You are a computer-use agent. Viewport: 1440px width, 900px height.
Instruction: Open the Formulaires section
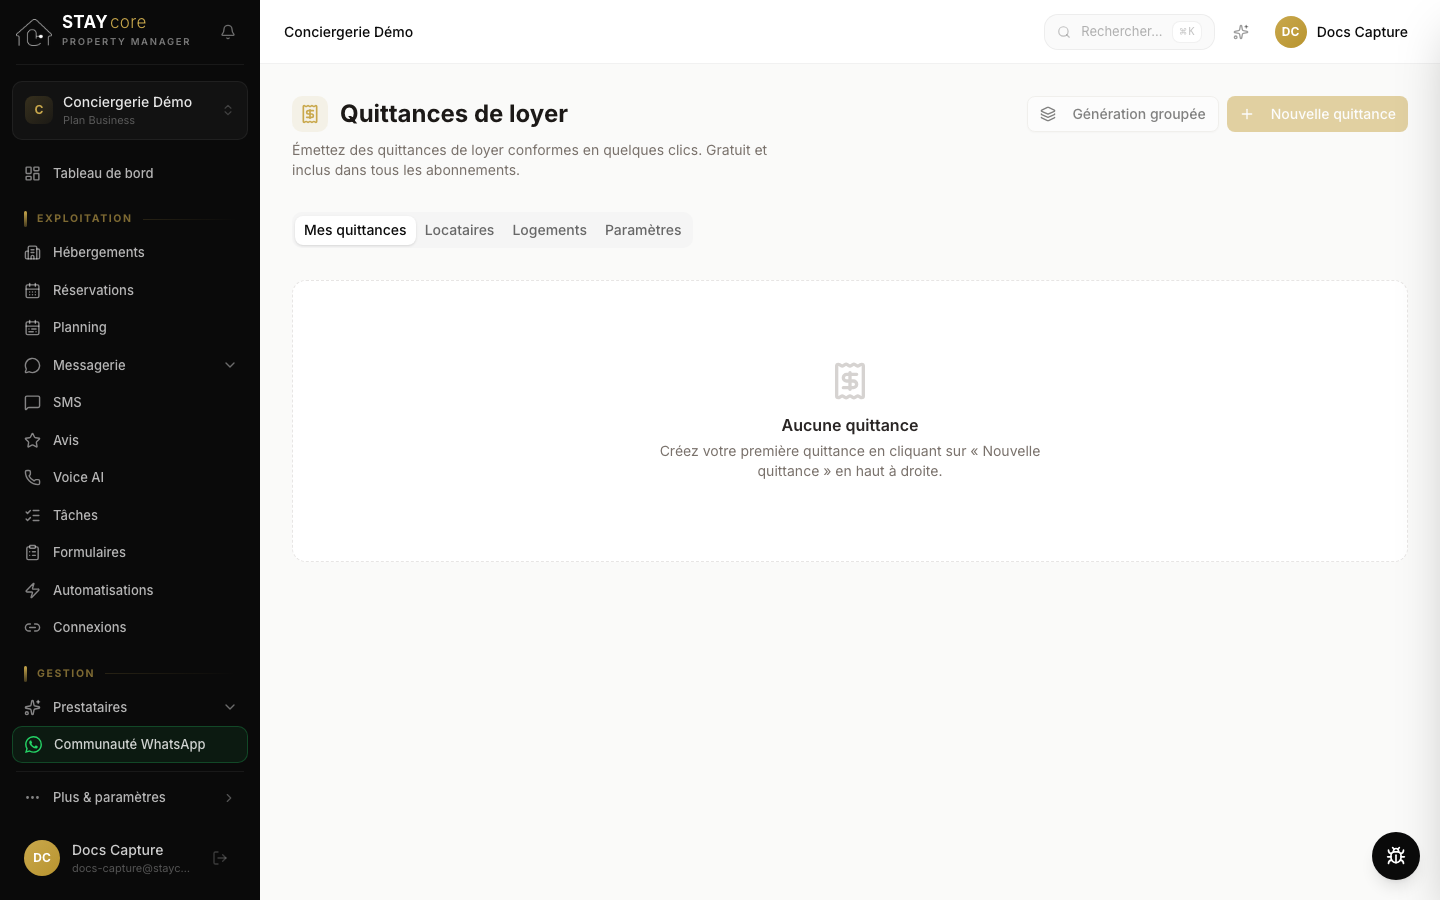(x=130, y=552)
